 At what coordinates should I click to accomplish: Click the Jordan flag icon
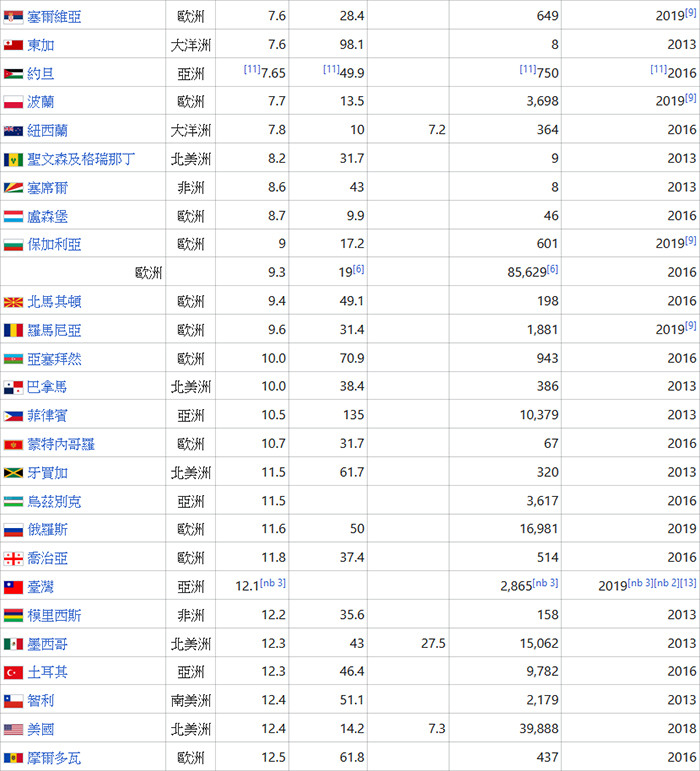coord(13,74)
